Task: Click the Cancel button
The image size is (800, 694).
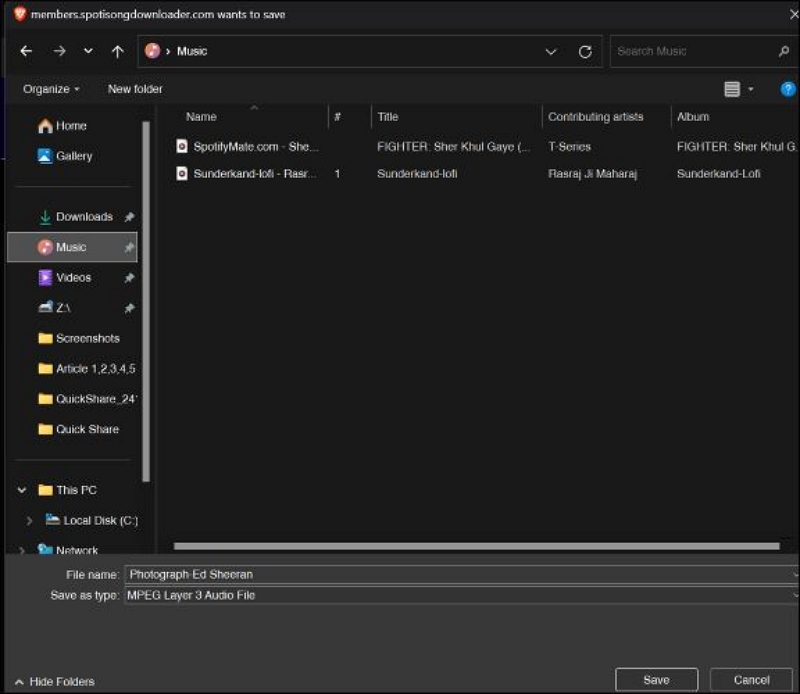Action: [751, 680]
